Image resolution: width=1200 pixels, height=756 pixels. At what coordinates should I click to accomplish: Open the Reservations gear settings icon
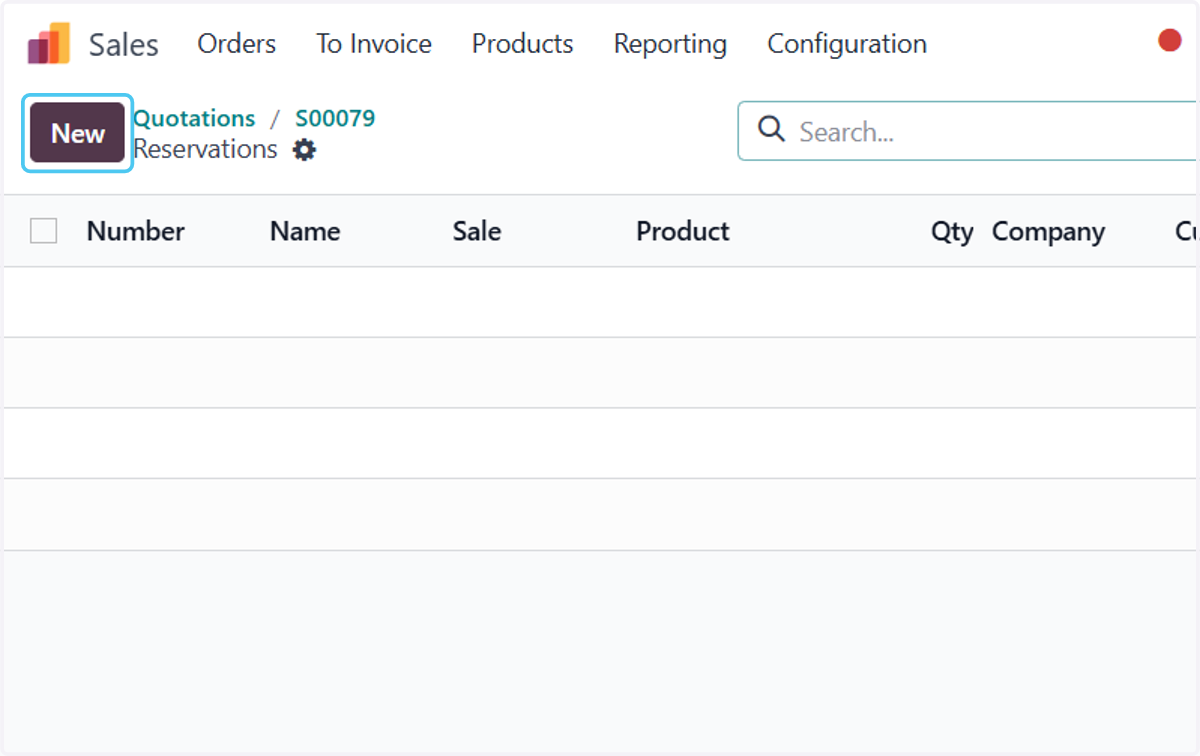304,150
